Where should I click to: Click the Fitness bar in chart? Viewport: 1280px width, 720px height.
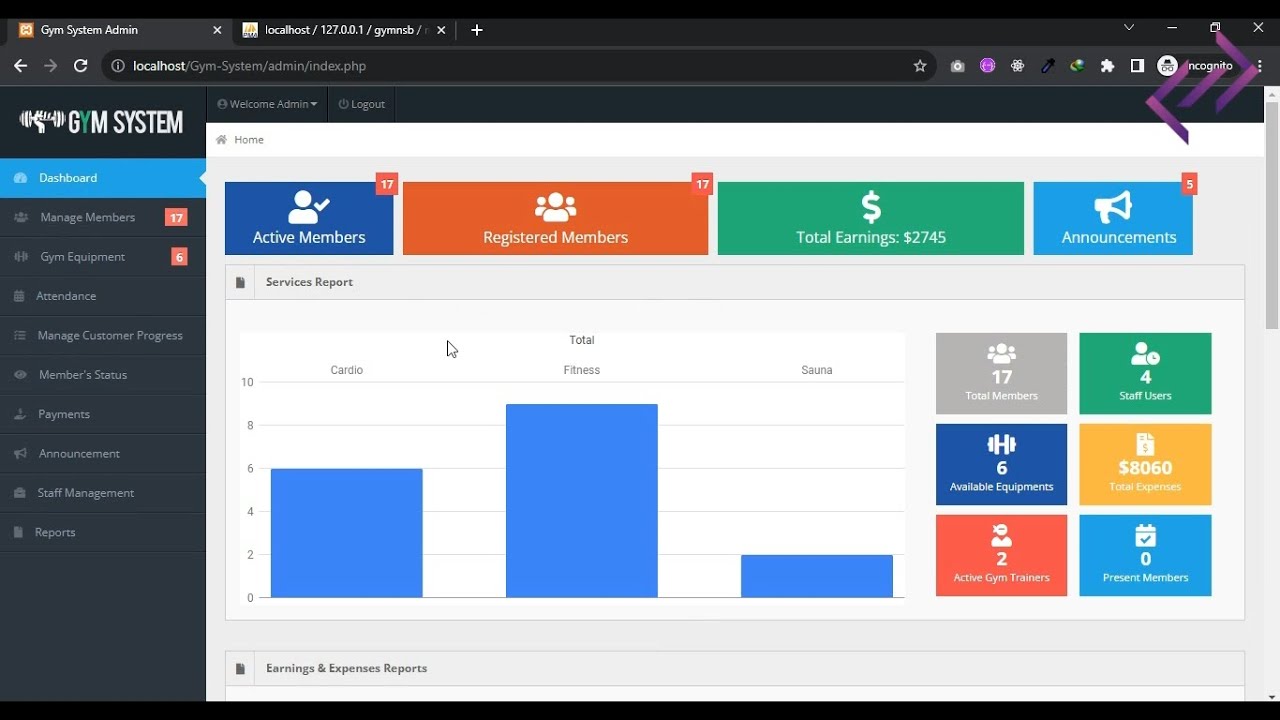(x=582, y=501)
